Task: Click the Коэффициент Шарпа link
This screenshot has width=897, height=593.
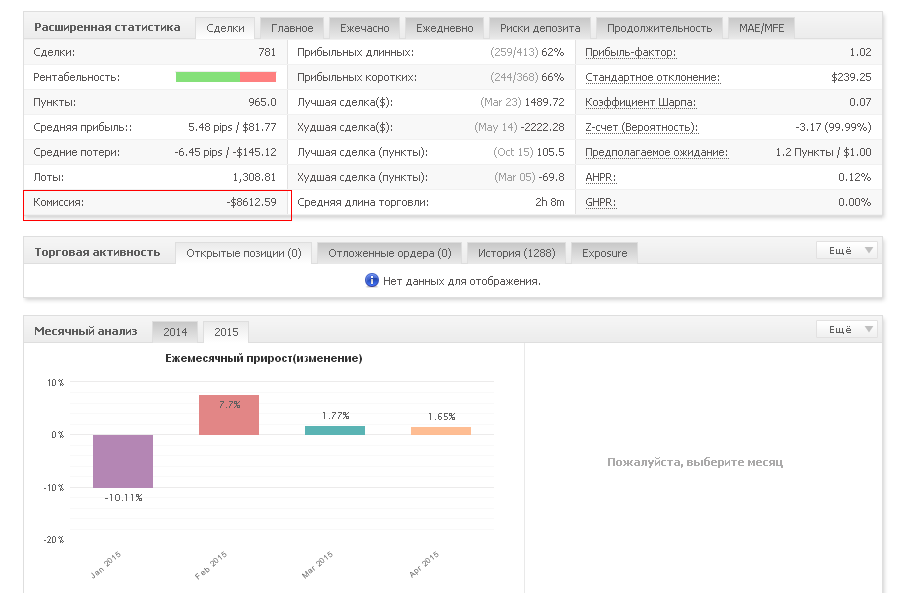Action: 641,102
